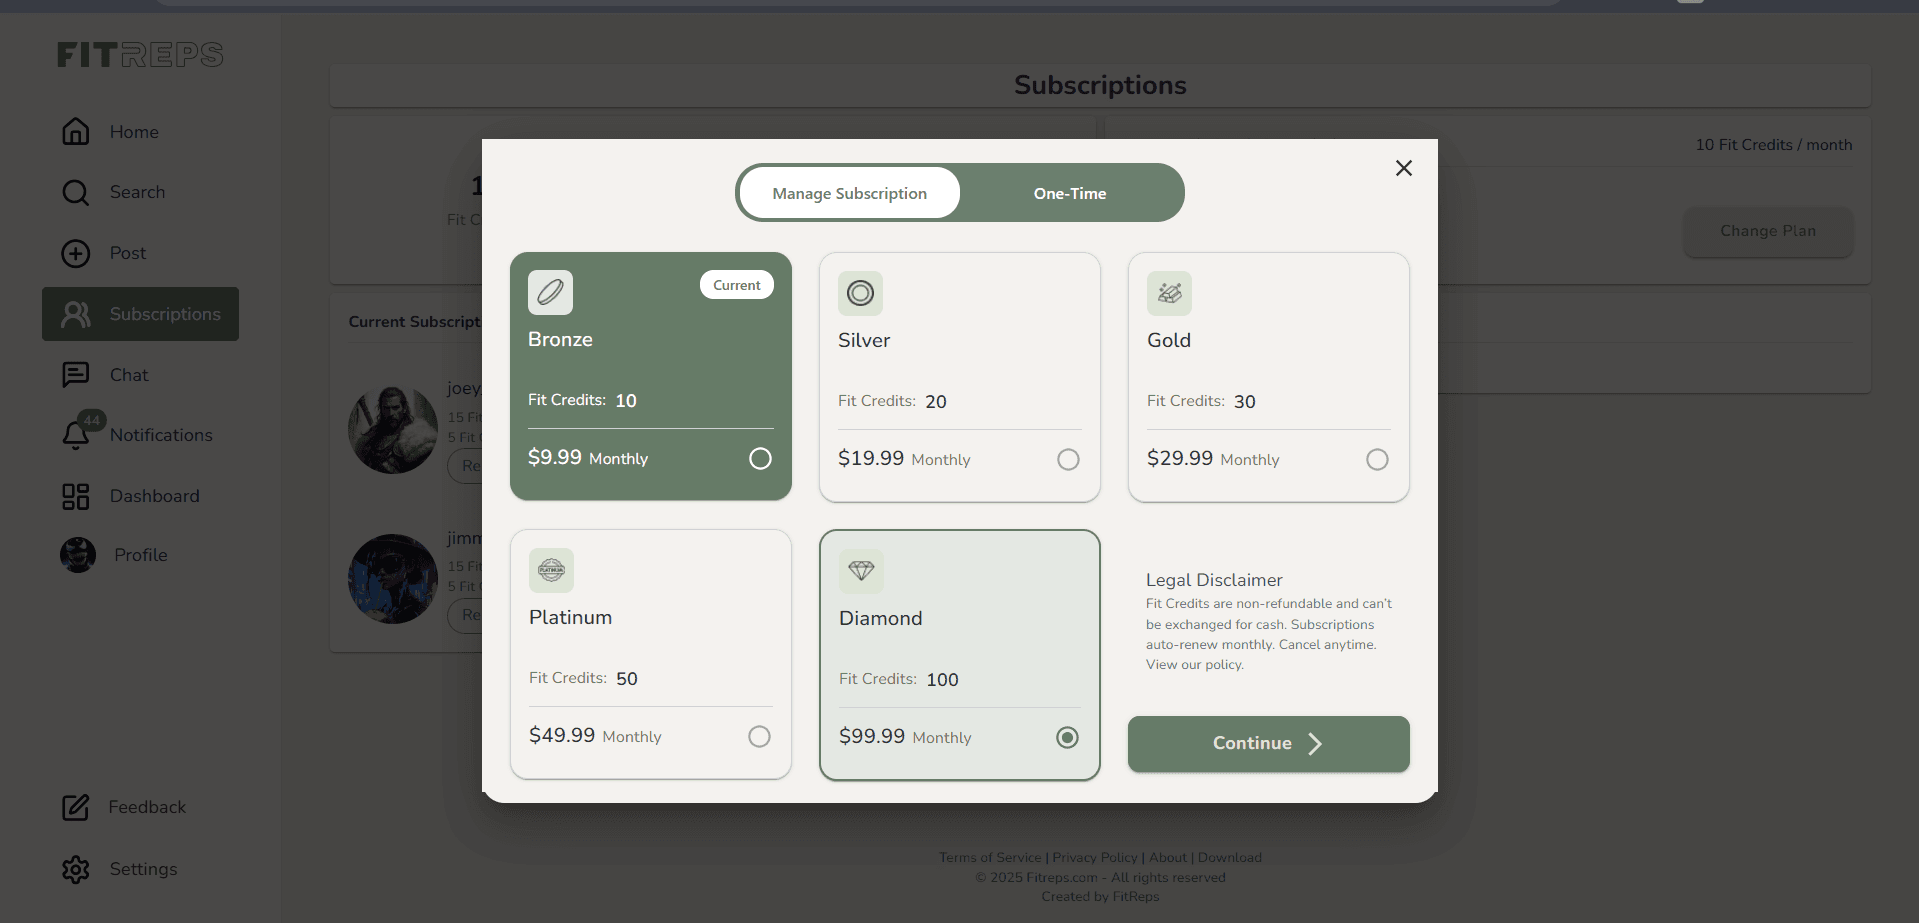Viewport: 1919px width, 923px height.
Task: Select the Gold $29.99 radio button
Action: pos(1377,459)
